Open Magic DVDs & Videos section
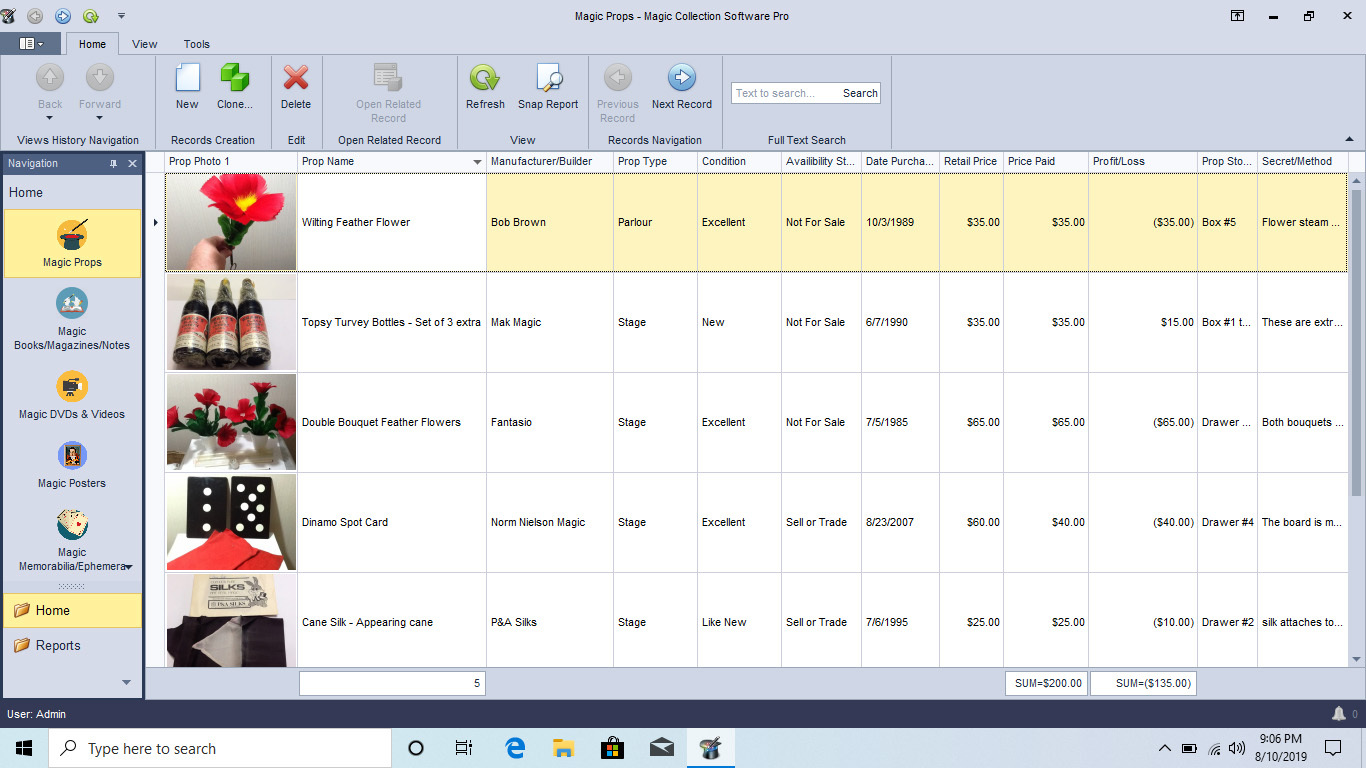Viewport: 1366px width, 768px height. click(72, 396)
